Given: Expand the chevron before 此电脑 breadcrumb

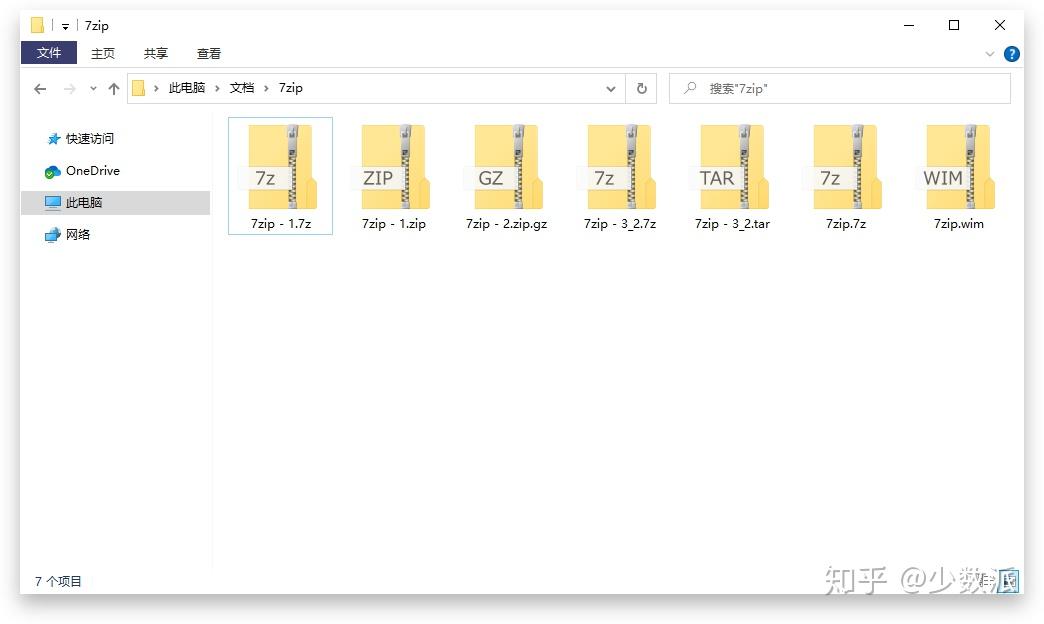Looking at the screenshot, I should [156, 89].
